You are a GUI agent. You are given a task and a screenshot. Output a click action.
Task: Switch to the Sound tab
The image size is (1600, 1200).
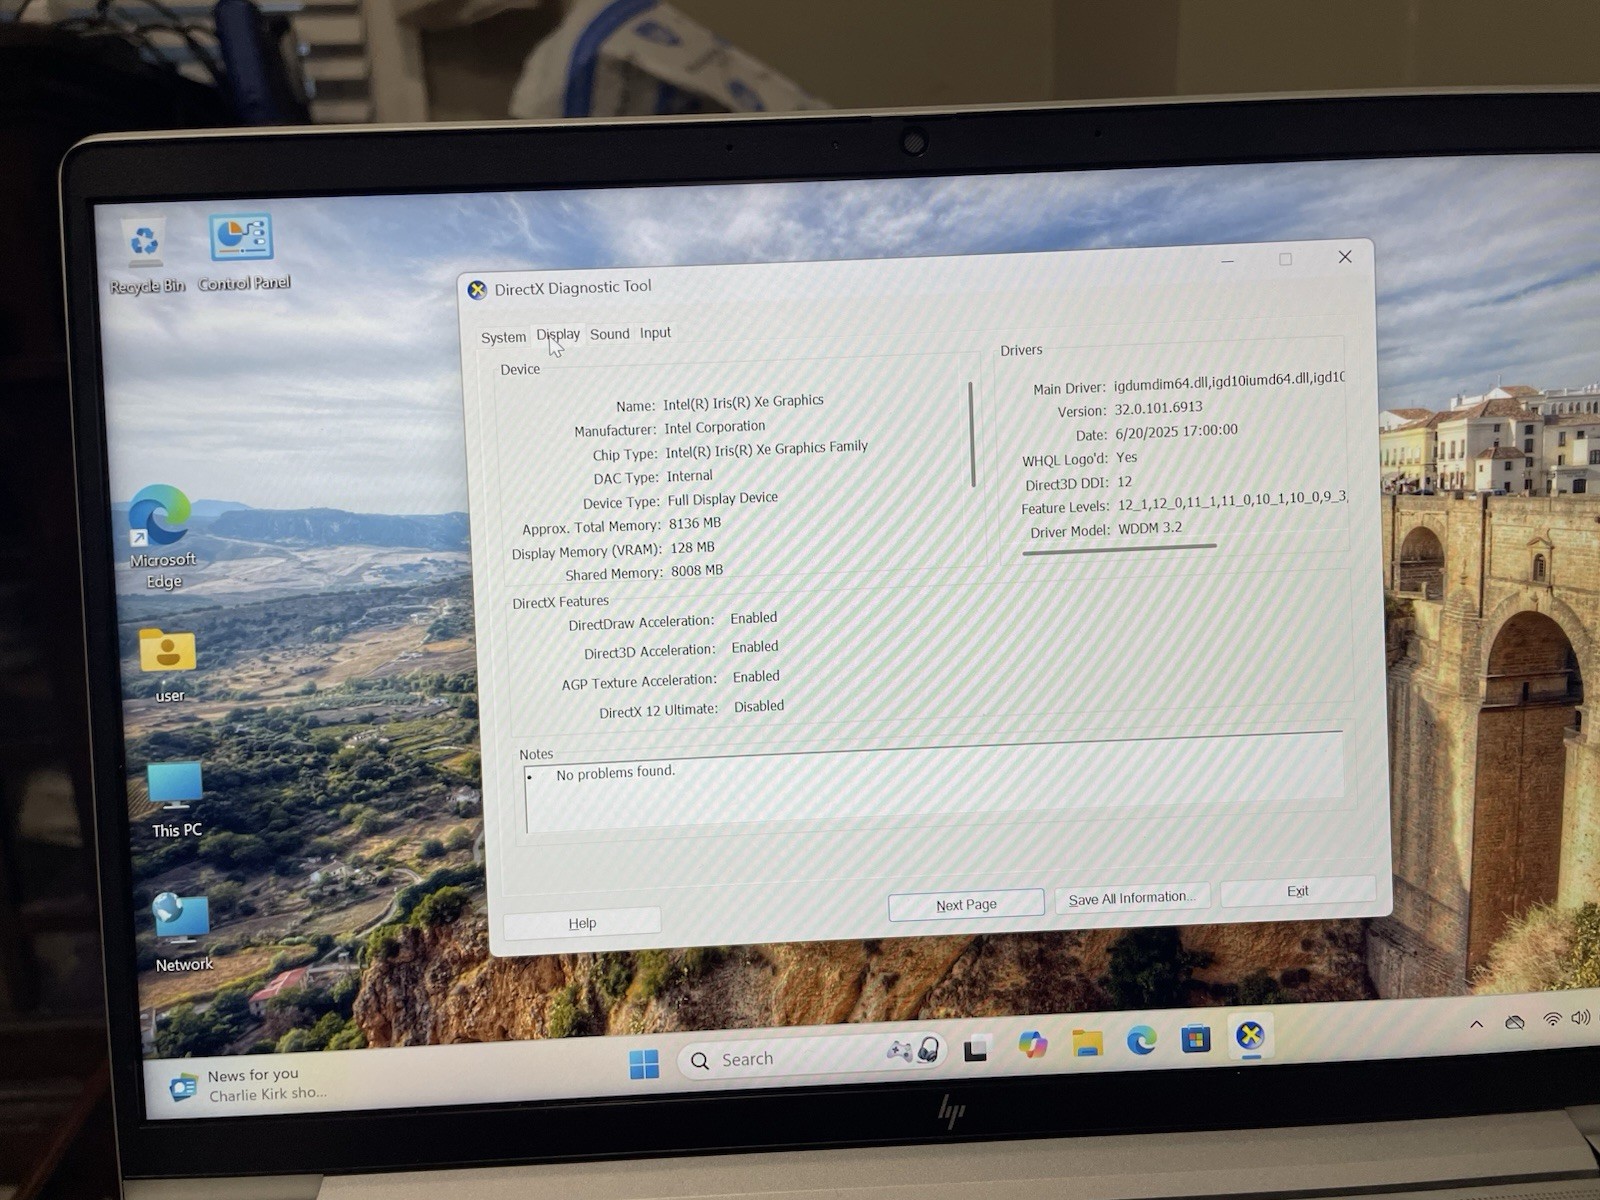[x=610, y=334]
